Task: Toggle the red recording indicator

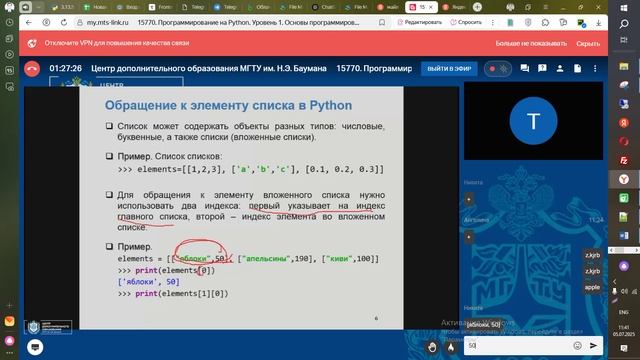Action: click(492, 69)
